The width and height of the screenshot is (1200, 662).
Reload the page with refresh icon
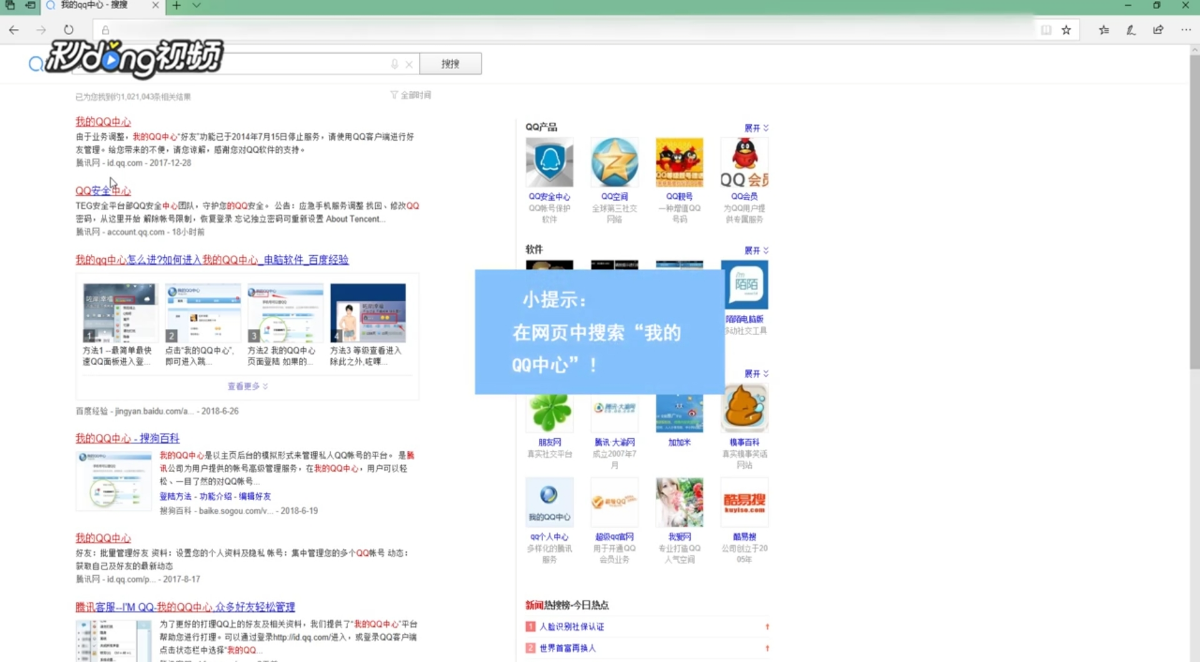68,30
